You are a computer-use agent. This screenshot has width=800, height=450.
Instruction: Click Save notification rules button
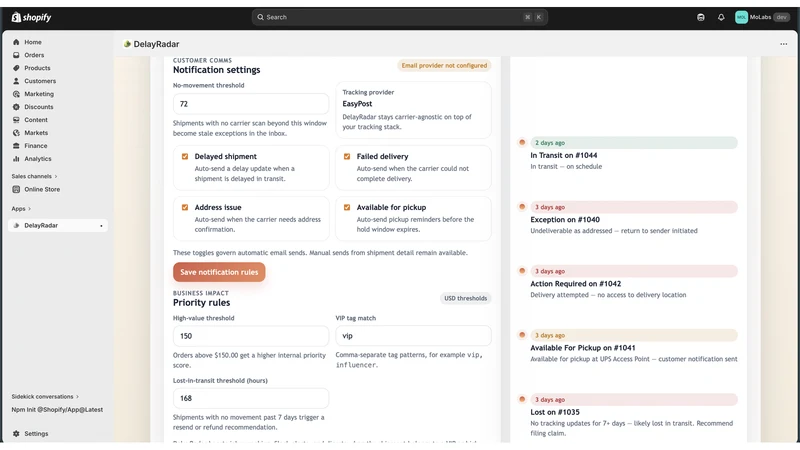tap(219, 272)
